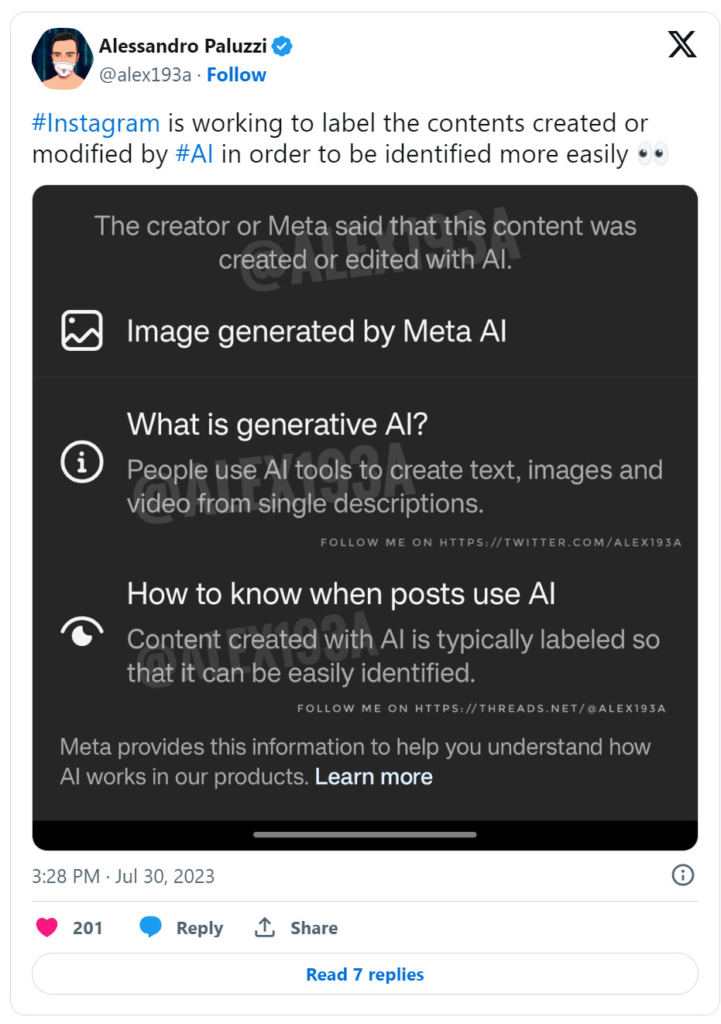The image size is (721, 1024).
Task: Click the image icon beside Meta AI label
Action: [x=82, y=331]
